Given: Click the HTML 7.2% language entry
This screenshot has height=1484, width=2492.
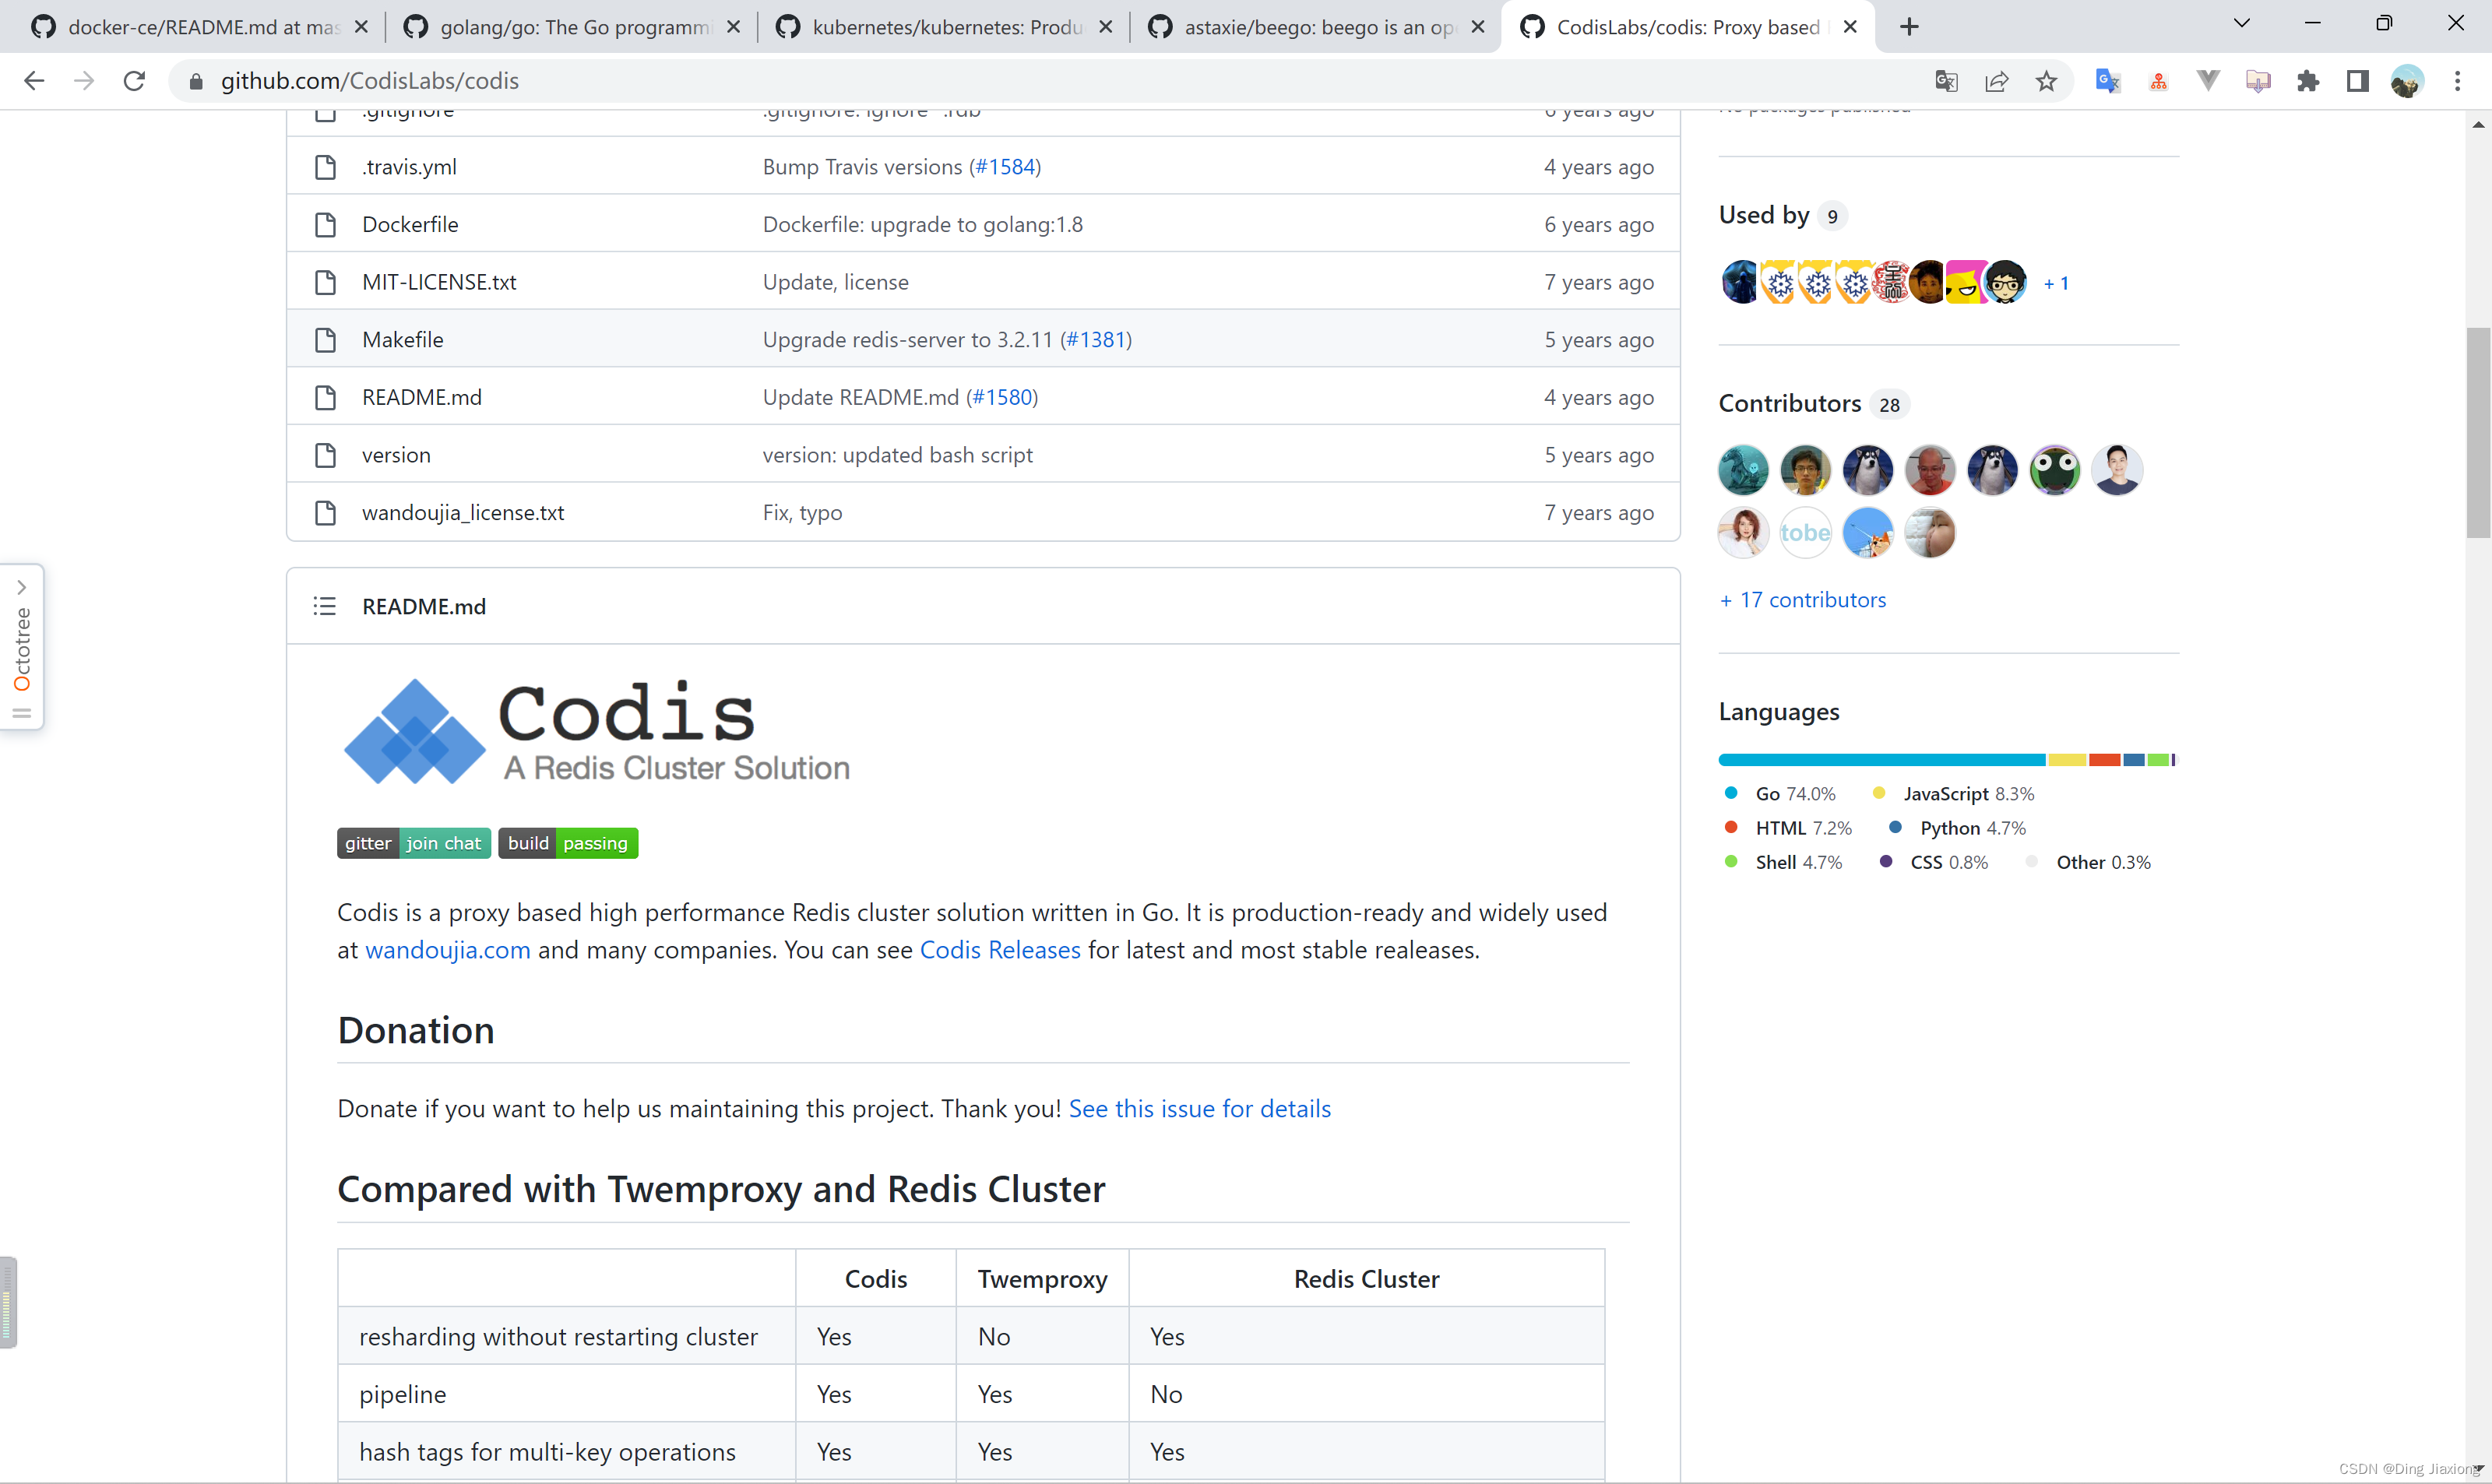Looking at the screenshot, I should 1789,828.
